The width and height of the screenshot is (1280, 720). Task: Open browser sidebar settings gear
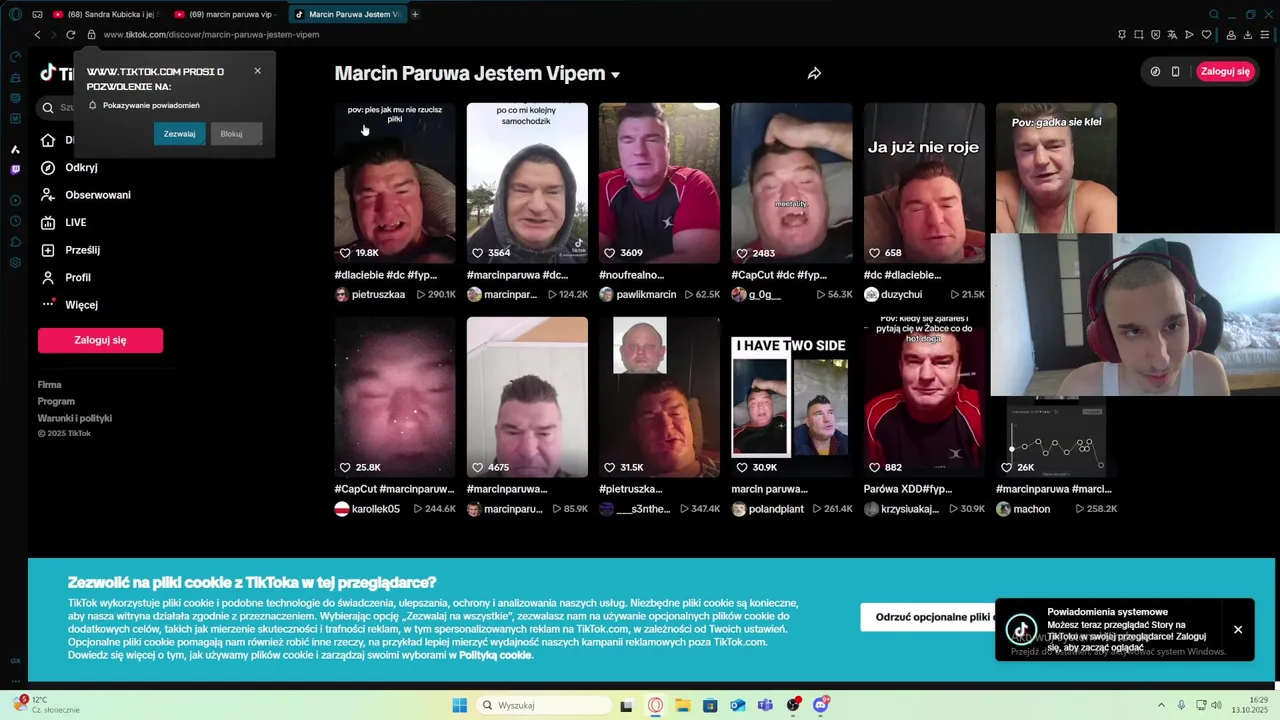[15, 263]
